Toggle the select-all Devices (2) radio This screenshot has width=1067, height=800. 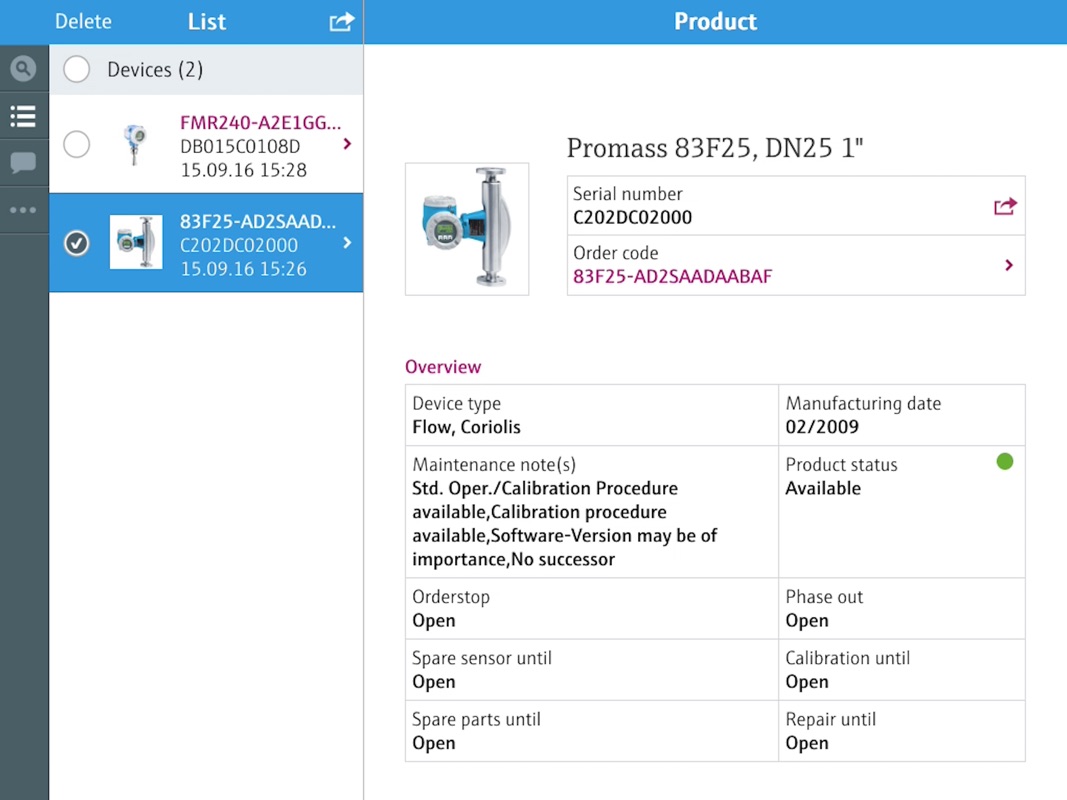(76, 69)
